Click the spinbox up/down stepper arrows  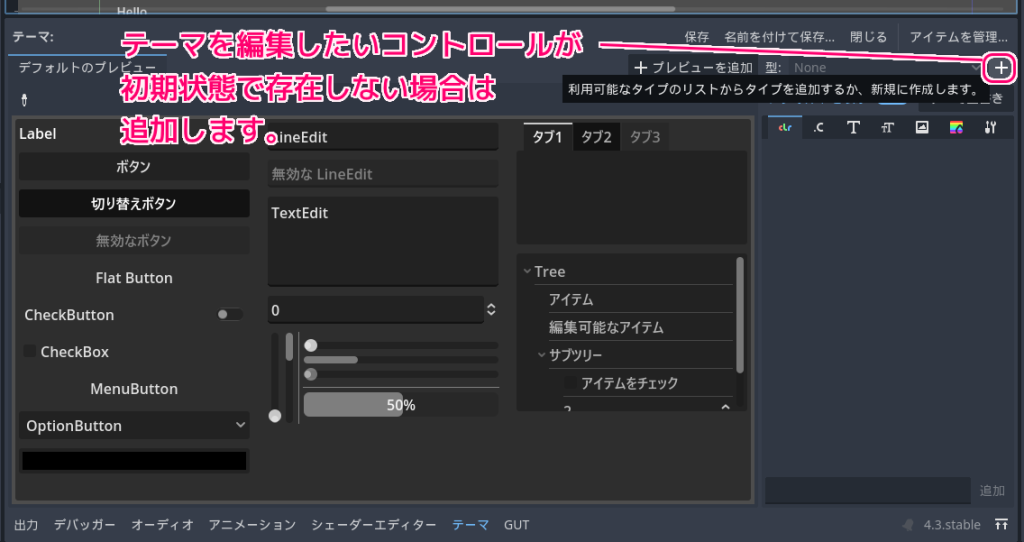click(491, 310)
